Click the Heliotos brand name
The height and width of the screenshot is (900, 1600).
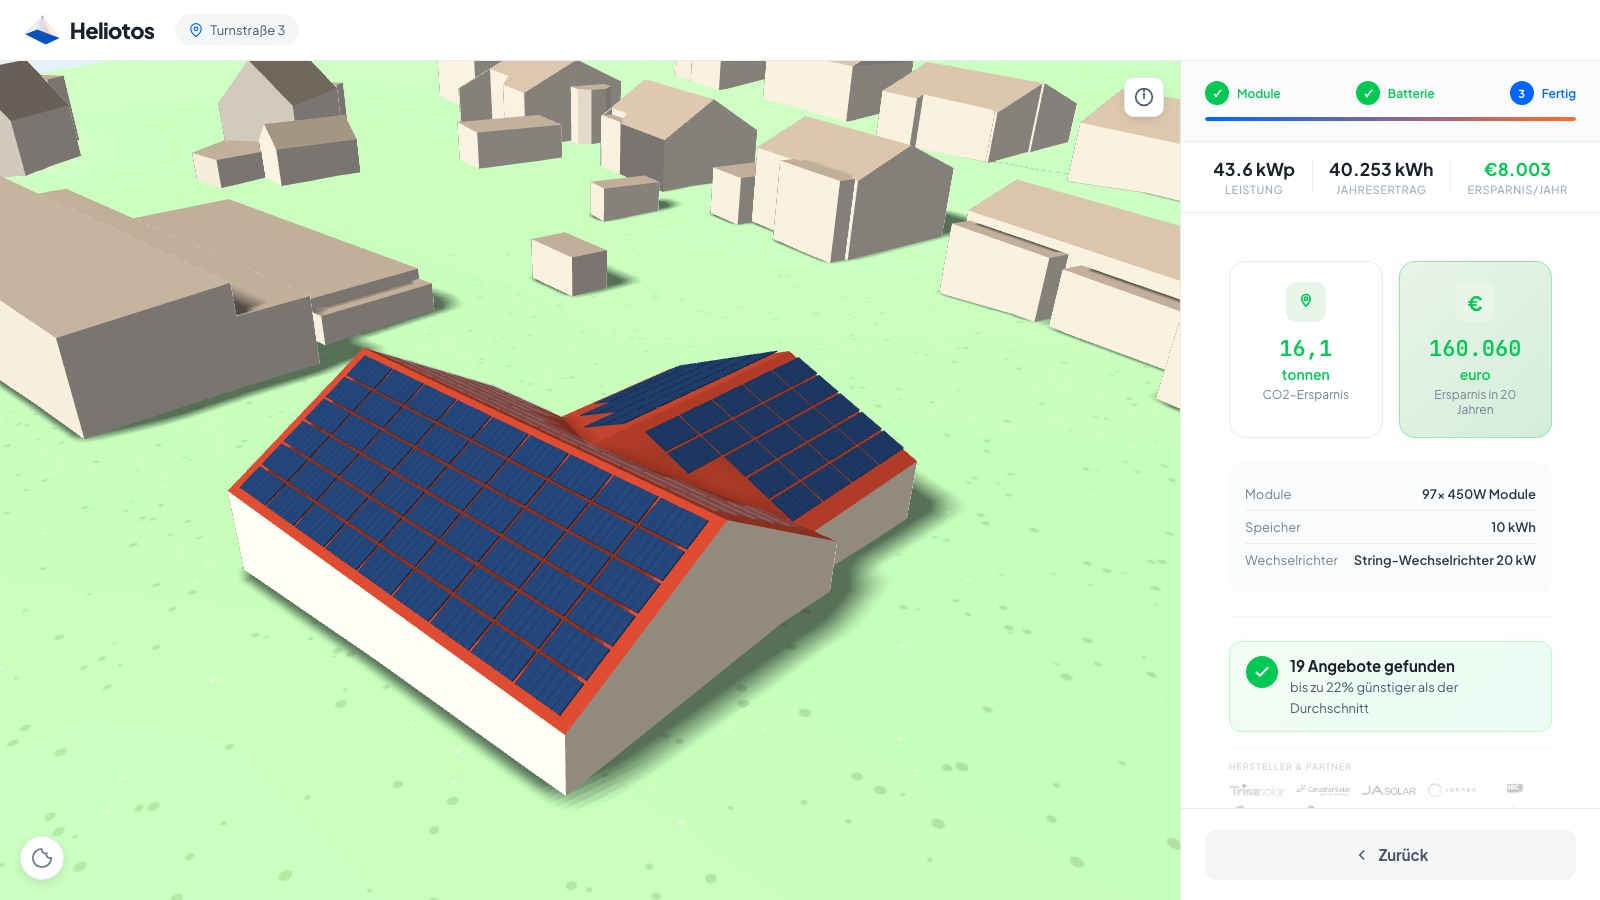[112, 31]
